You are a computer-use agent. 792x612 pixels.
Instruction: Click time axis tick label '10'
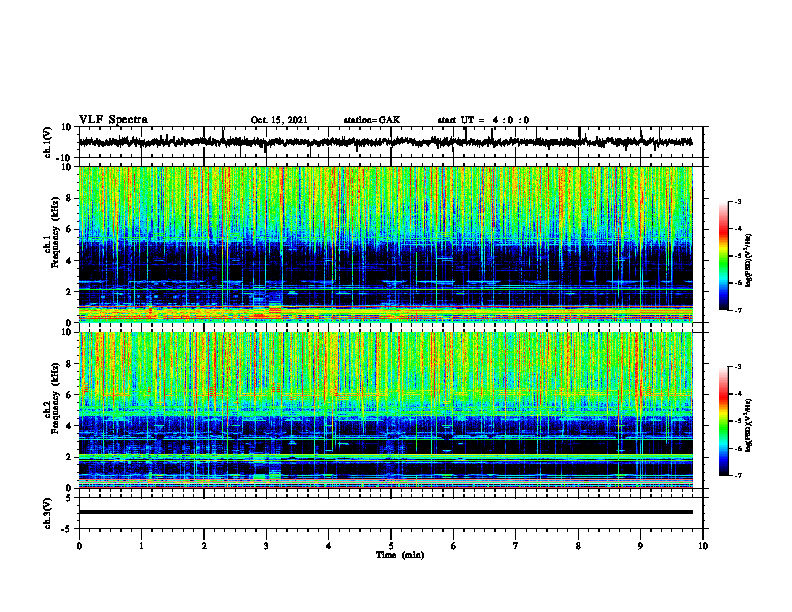(x=703, y=546)
